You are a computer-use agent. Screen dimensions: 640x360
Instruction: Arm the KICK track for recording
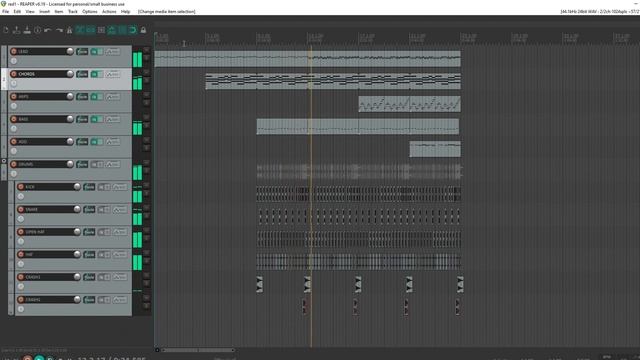[21, 187]
